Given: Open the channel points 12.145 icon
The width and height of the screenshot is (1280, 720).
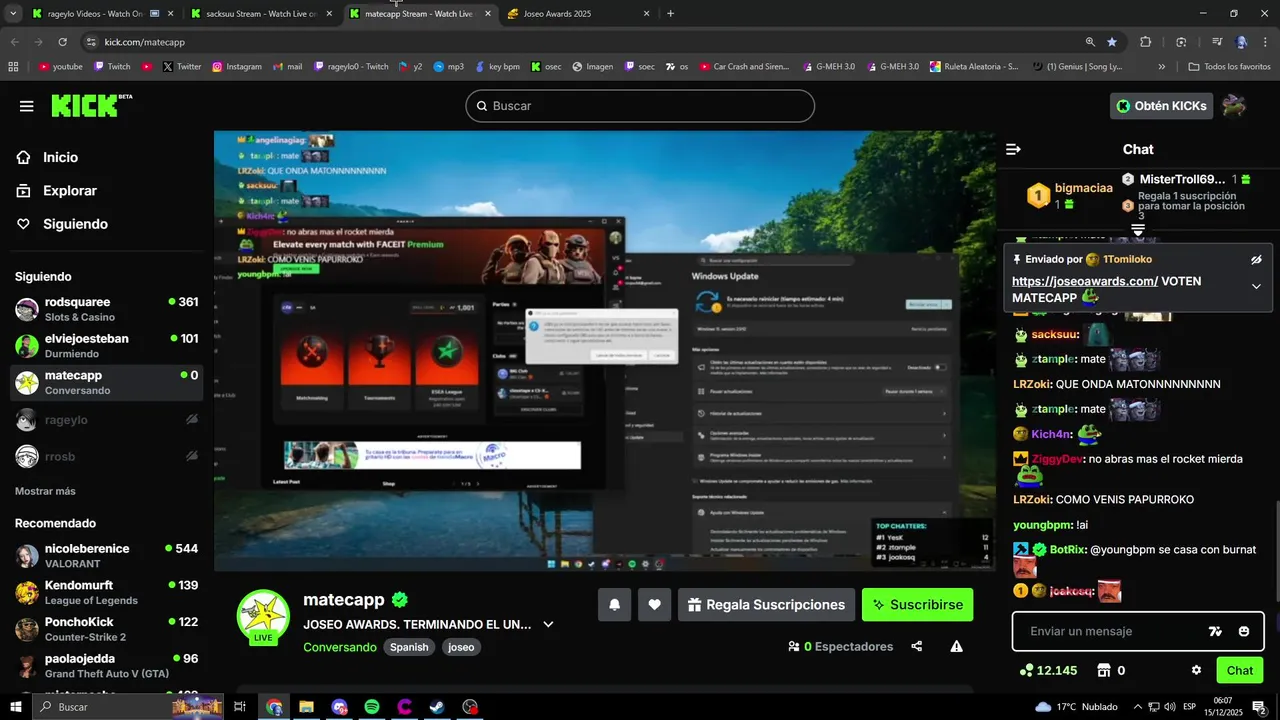Looking at the screenshot, I should coord(1048,670).
